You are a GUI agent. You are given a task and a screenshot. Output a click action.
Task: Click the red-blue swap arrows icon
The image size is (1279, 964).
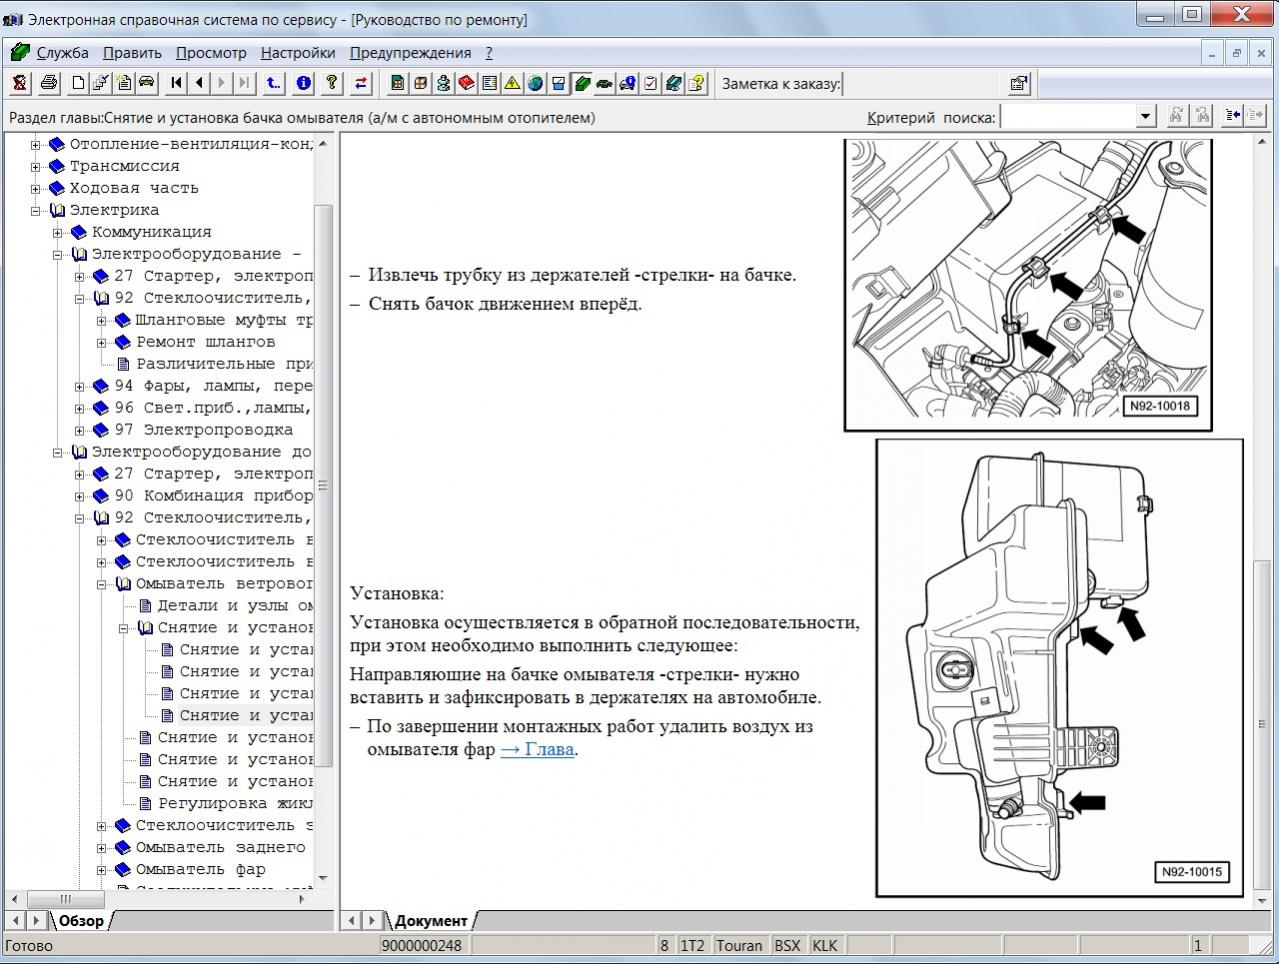point(361,83)
